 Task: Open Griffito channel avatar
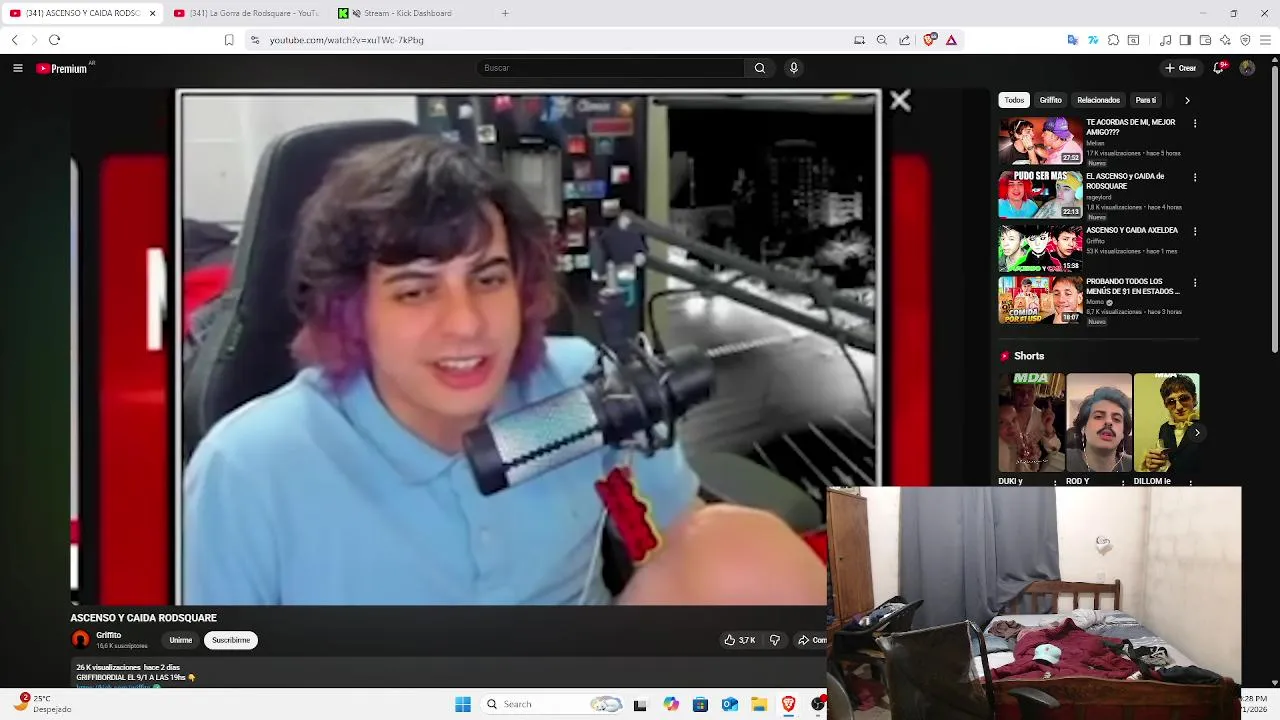tap(81, 640)
